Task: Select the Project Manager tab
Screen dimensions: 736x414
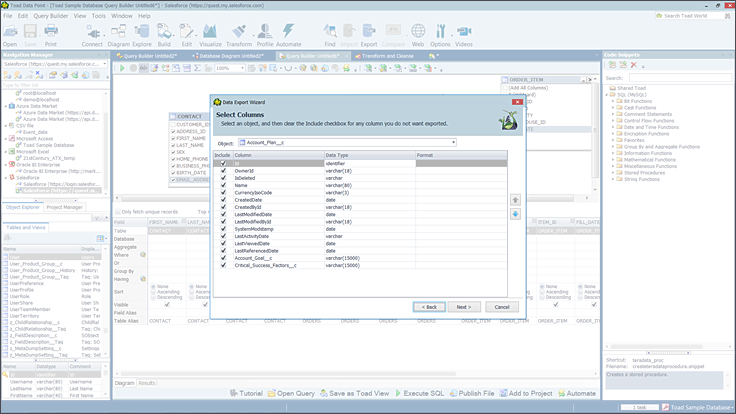Action: (x=64, y=207)
